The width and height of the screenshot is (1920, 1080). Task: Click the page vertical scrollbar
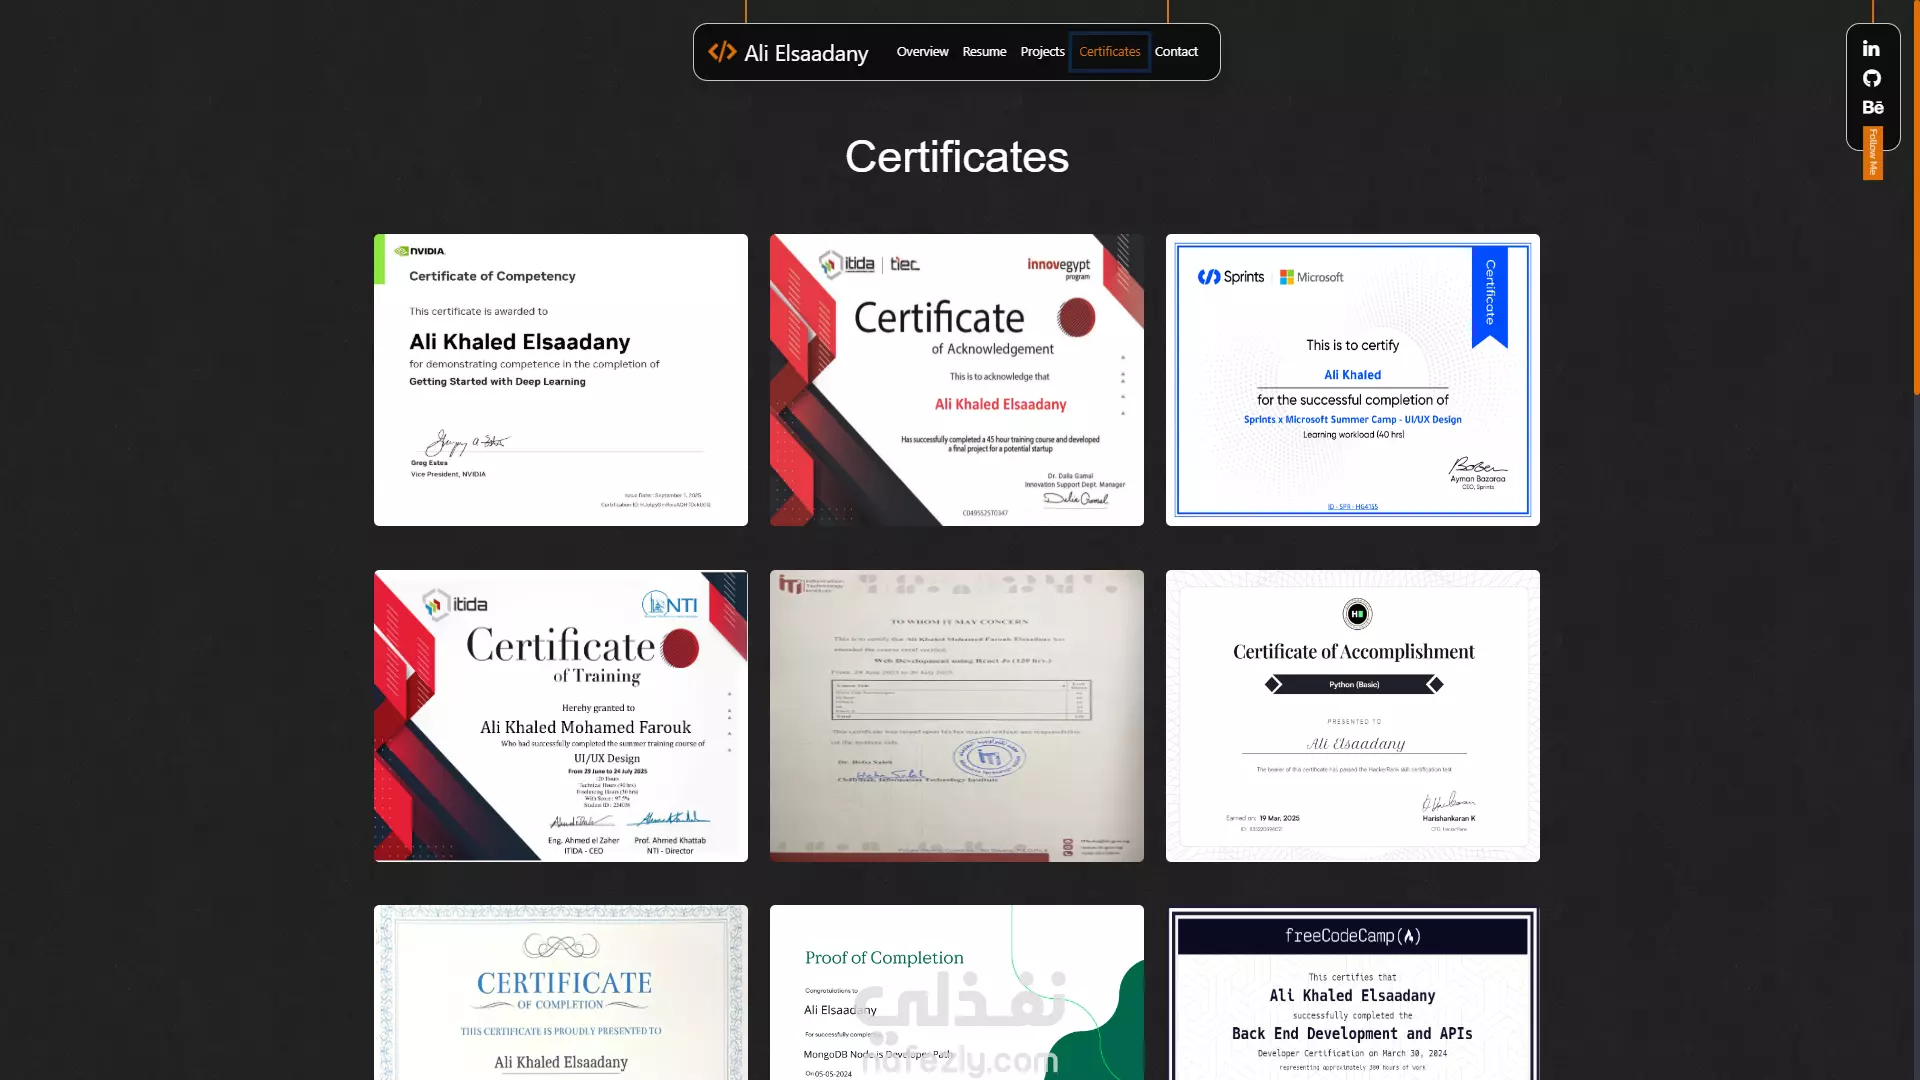click(x=1916, y=200)
